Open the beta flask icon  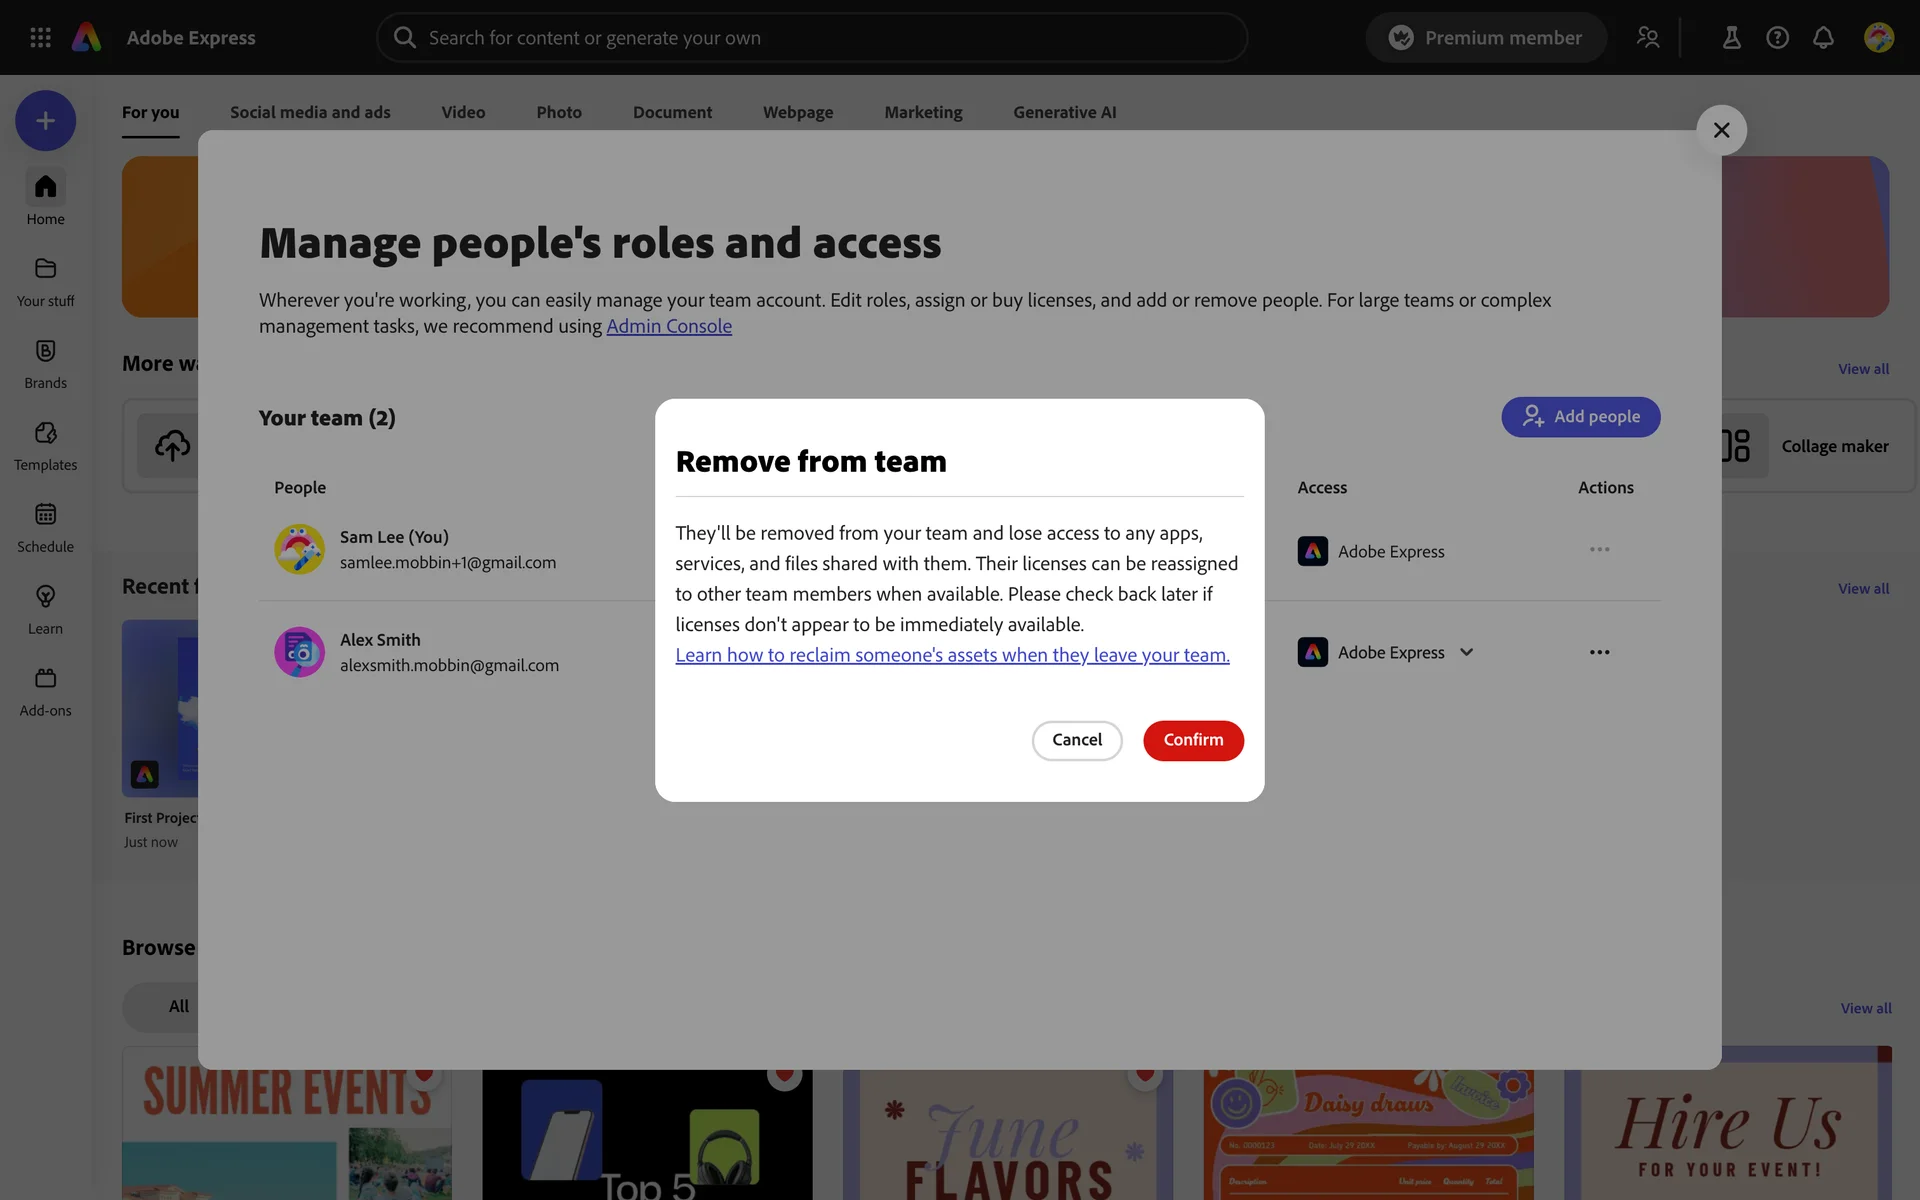tap(1731, 37)
